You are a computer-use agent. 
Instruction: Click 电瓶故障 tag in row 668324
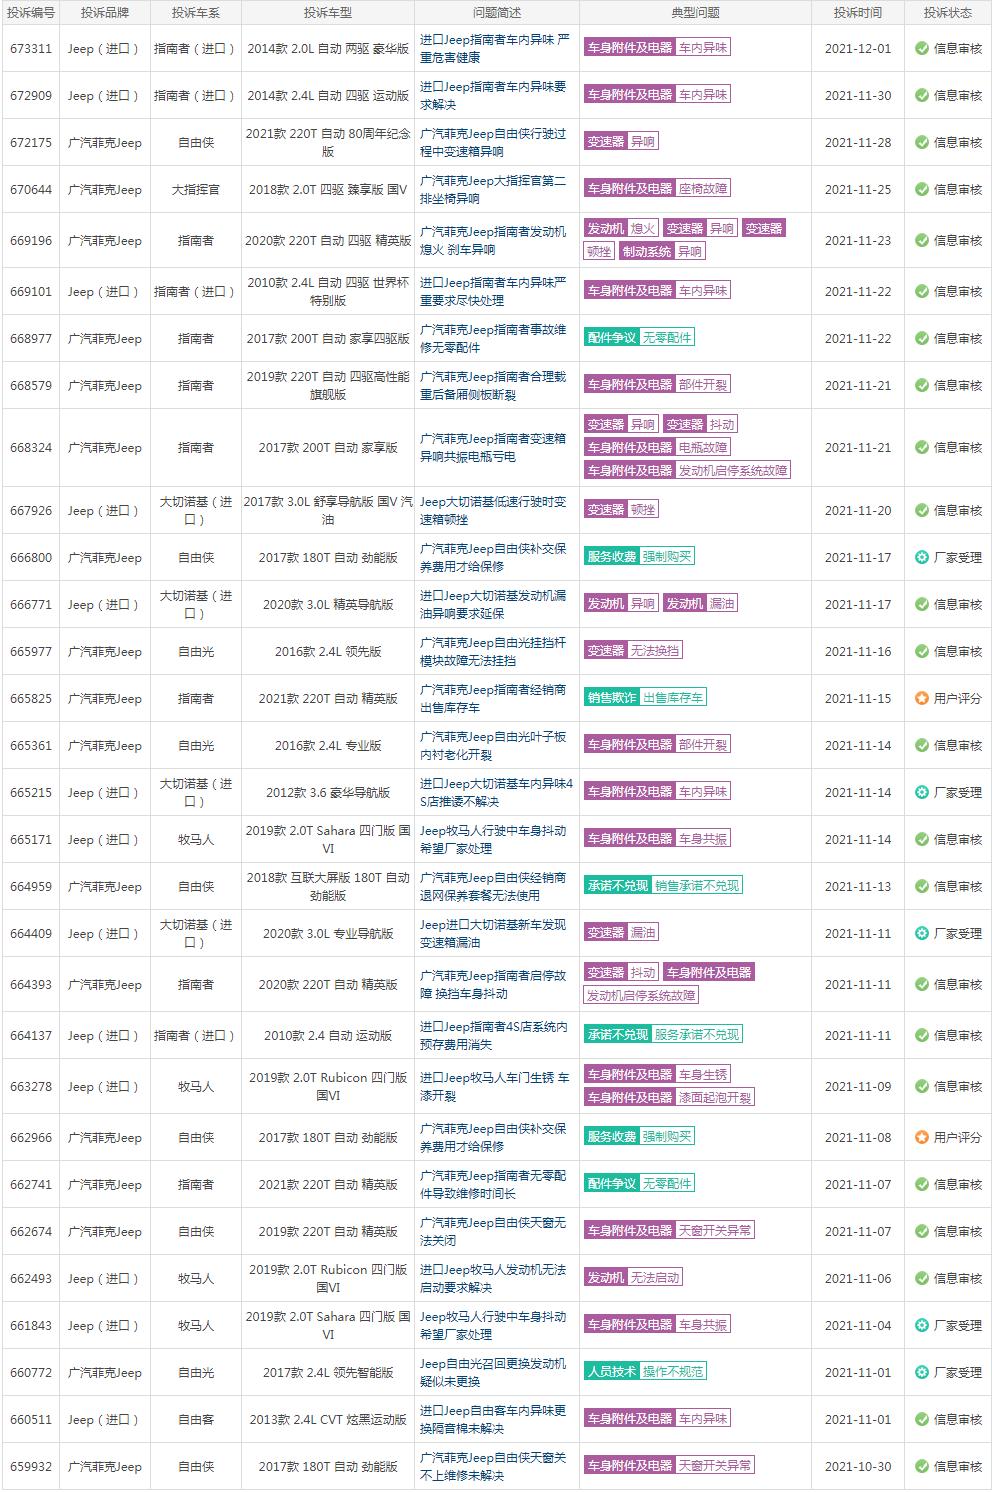[x=703, y=447]
